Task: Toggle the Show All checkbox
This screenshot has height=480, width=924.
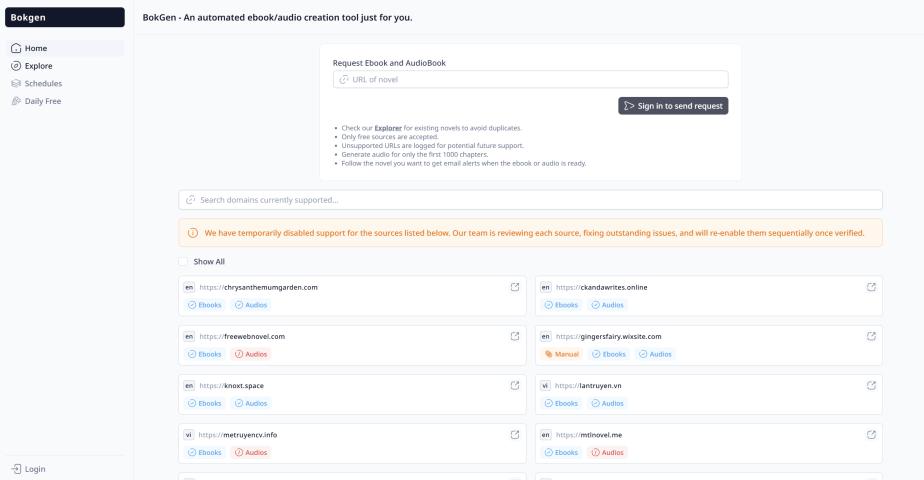Action: click(183, 262)
